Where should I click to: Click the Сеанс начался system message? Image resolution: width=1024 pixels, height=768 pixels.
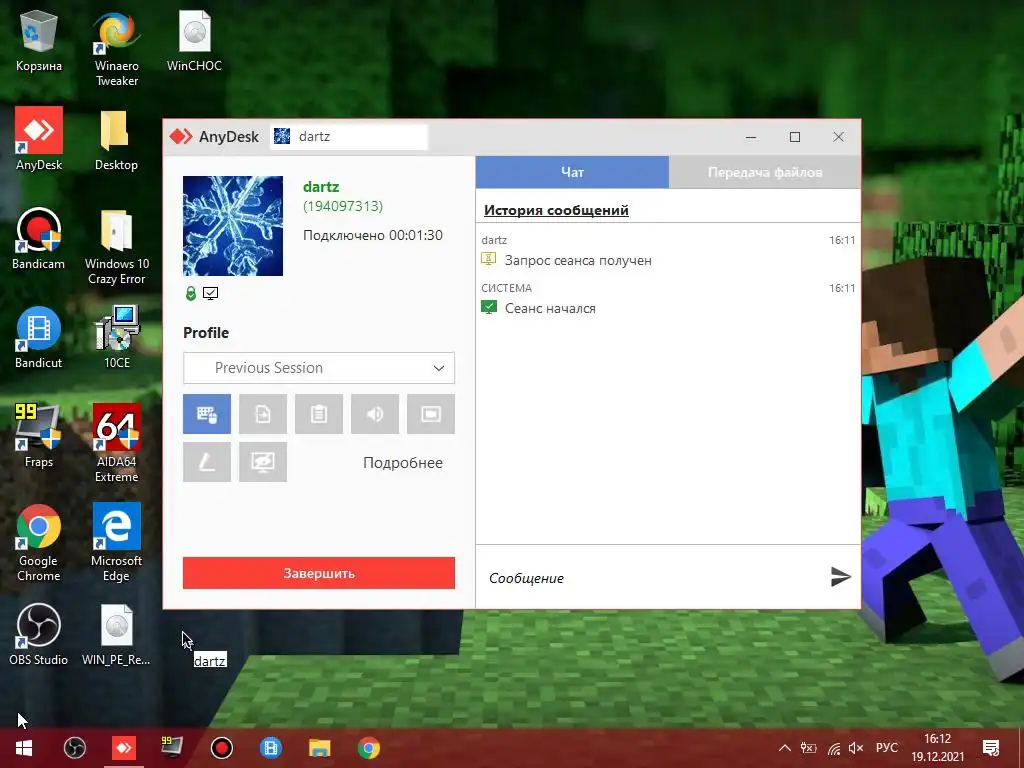pyautogui.click(x=550, y=308)
